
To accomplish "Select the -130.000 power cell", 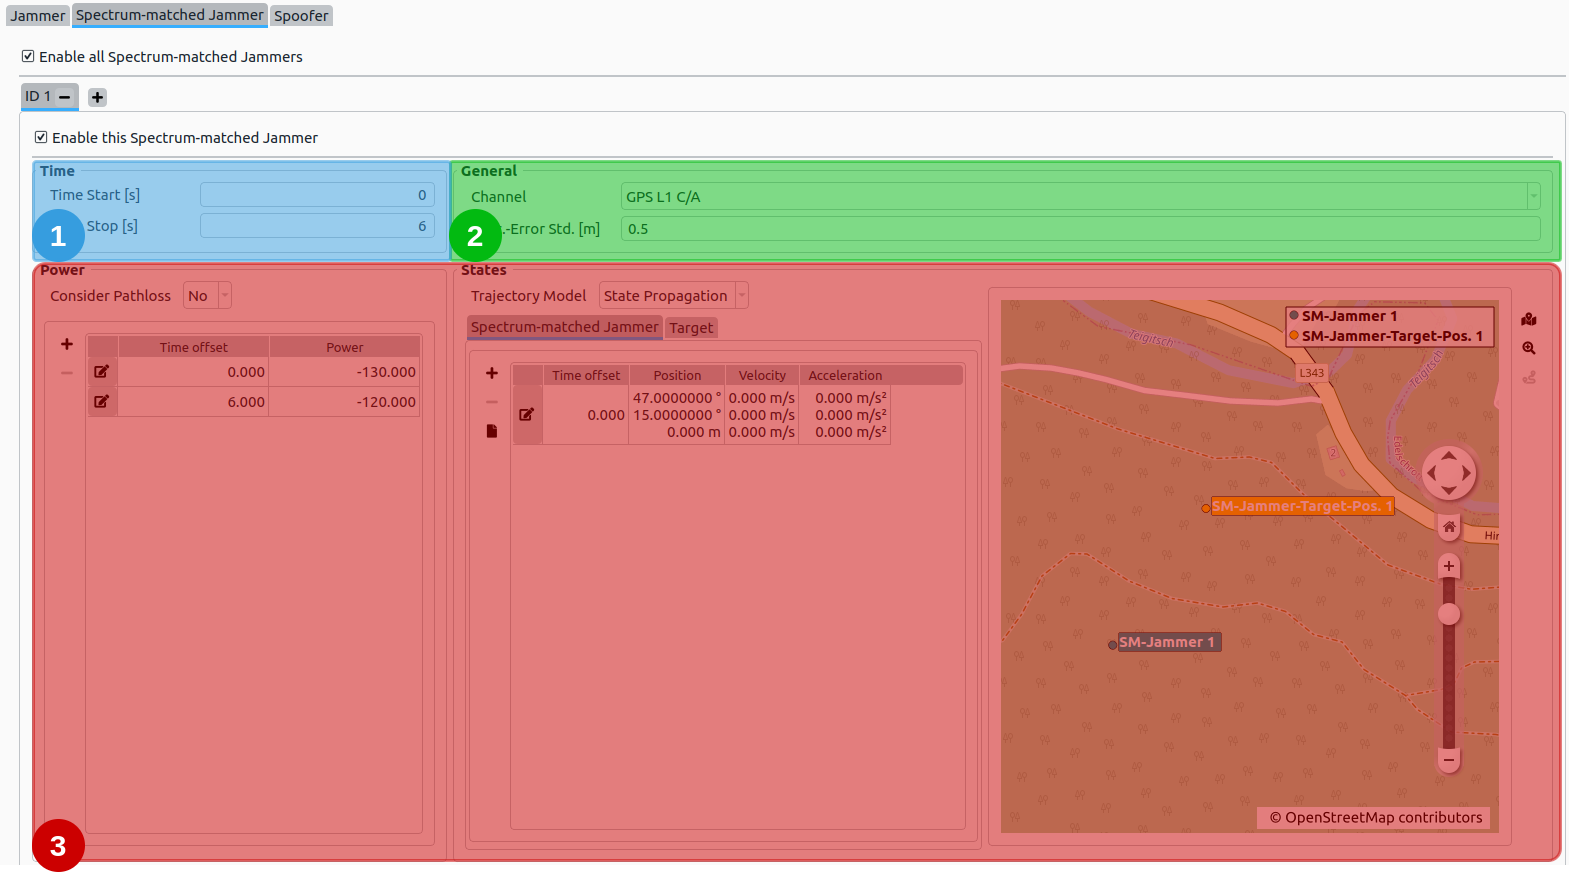I will pyautogui.click(x=344, y=372).
